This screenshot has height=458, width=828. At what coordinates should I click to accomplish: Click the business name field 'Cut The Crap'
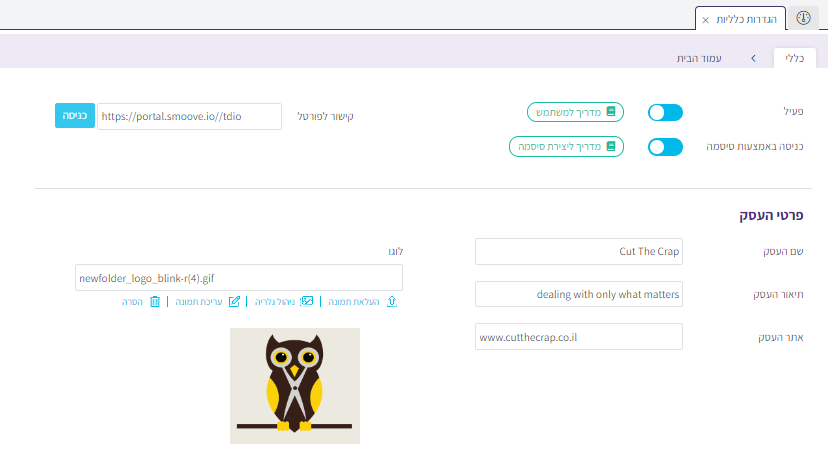[578, 252]
